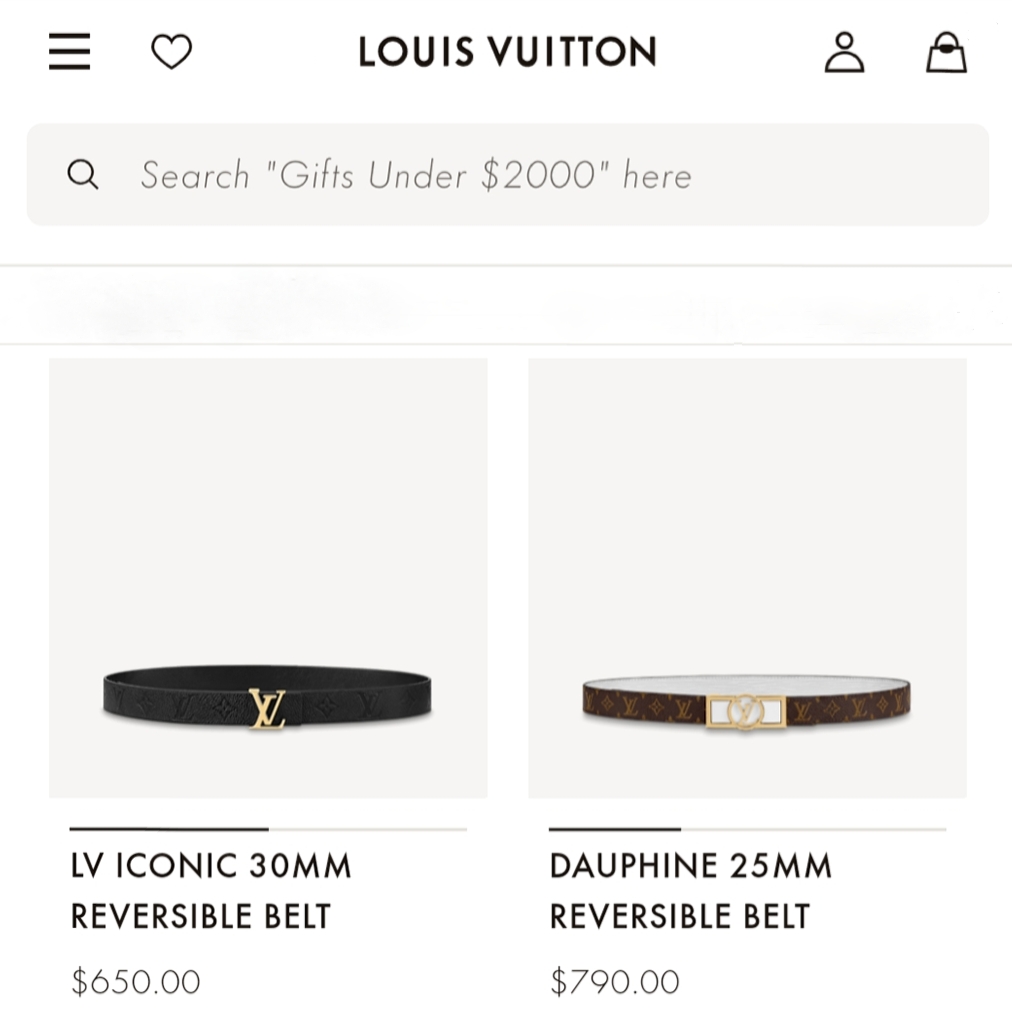This screenshot has width=1012, height=1012.
Task: Open the brown Dauphine belt photo
Action: click(747, 578)
